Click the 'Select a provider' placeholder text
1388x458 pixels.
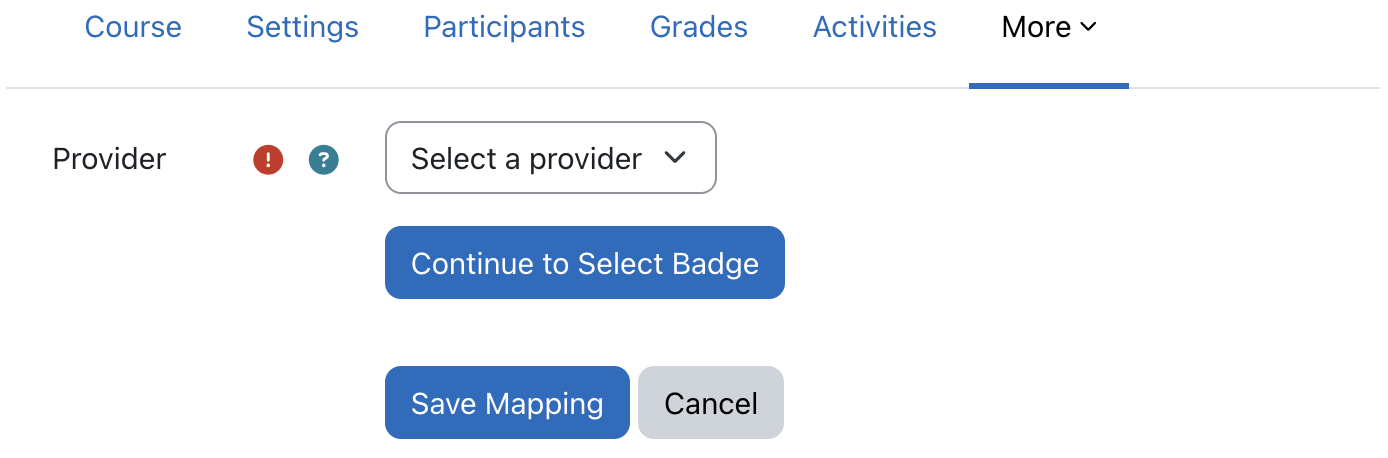click(526, 159)
